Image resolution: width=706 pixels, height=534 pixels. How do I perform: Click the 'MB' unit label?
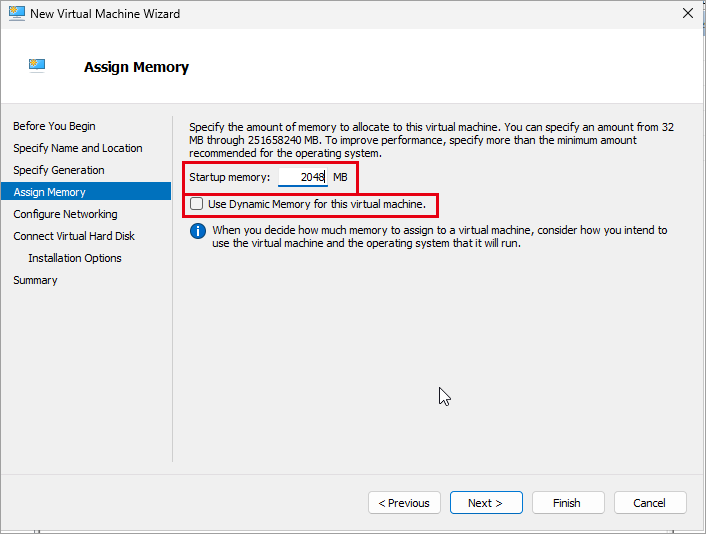coord(340,177)
